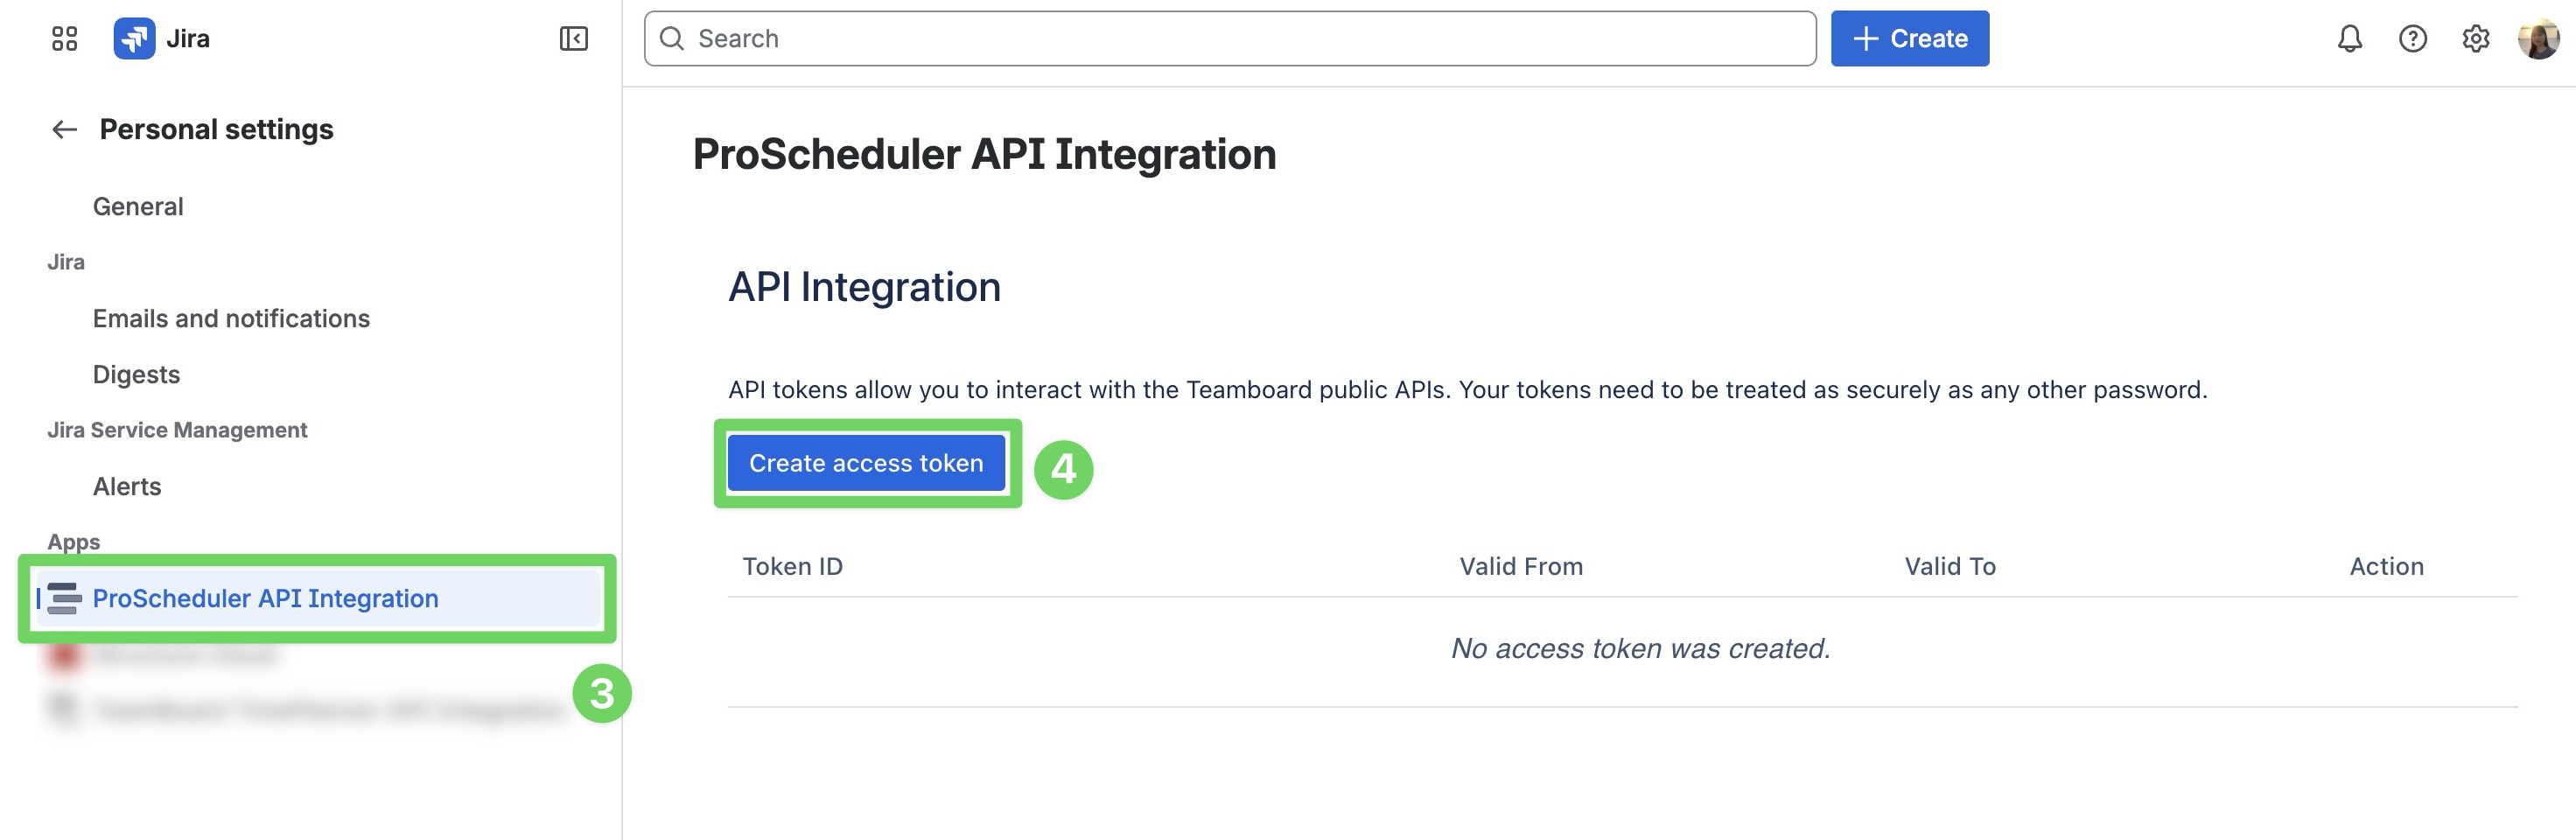Click the Create access token button
The image size is (2576, 840).
[866, 463]
